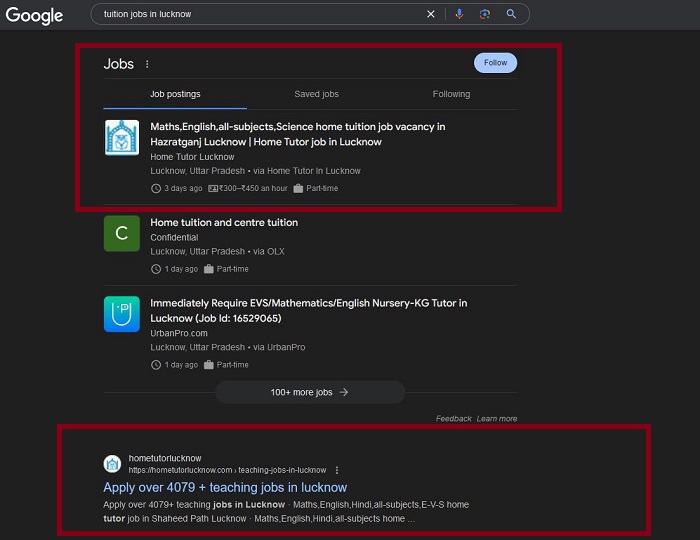Click the '100+ more jobs' button
This screenshot has height=540, width=700.
tap(310, 392)
